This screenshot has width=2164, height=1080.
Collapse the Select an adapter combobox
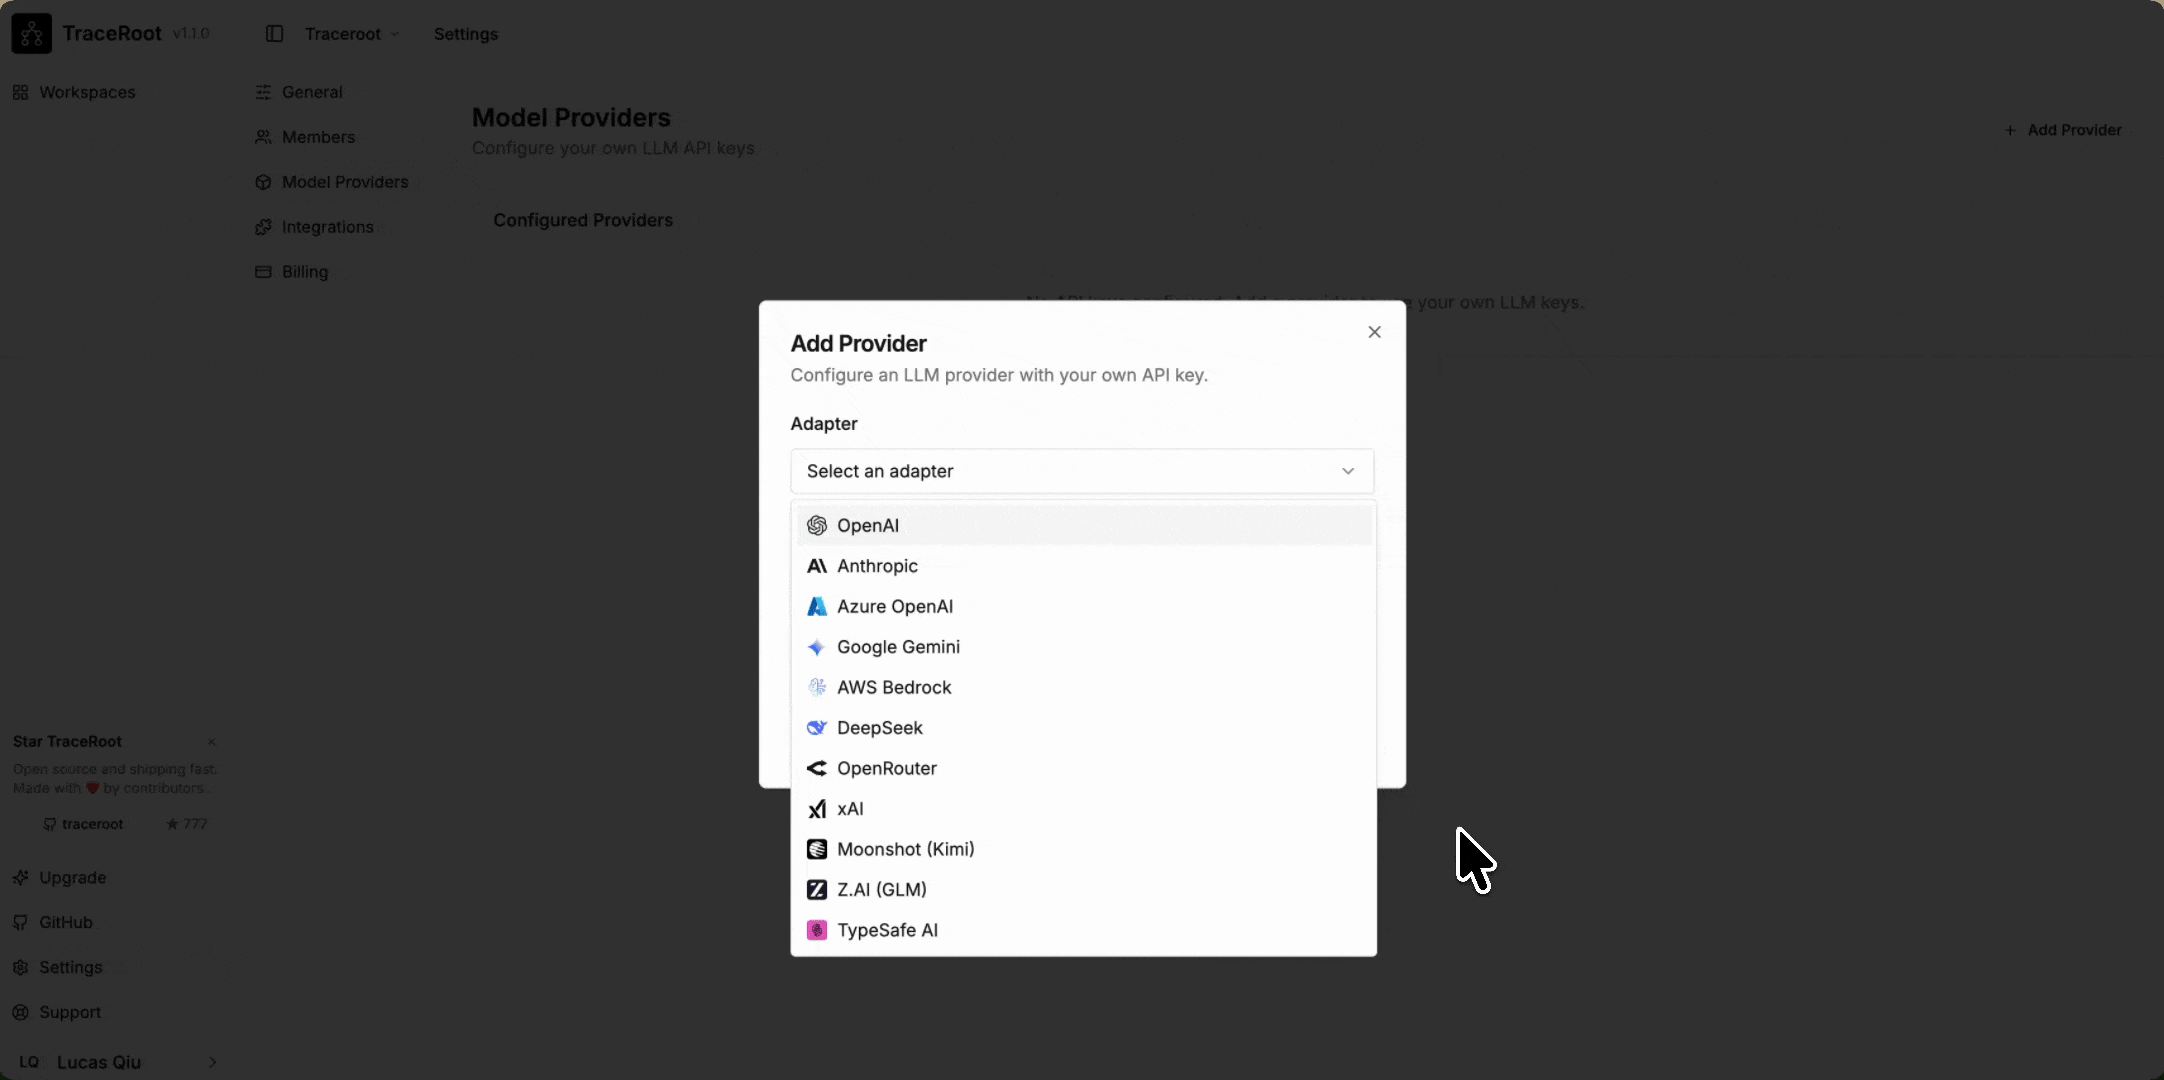pyautogui.click(x=1082, y=471)
